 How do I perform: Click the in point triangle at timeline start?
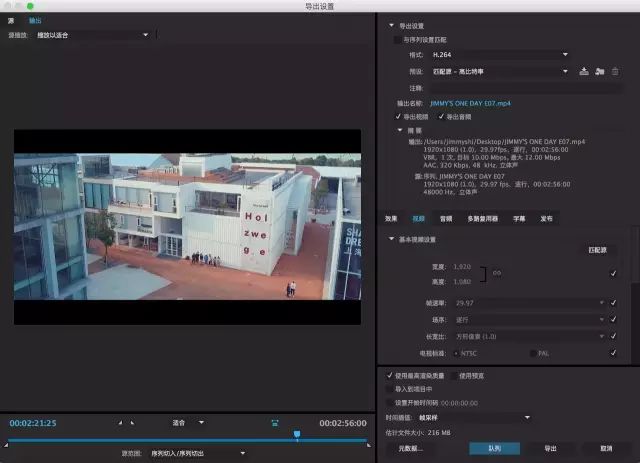pyautogui.click(x=6, y=445)
